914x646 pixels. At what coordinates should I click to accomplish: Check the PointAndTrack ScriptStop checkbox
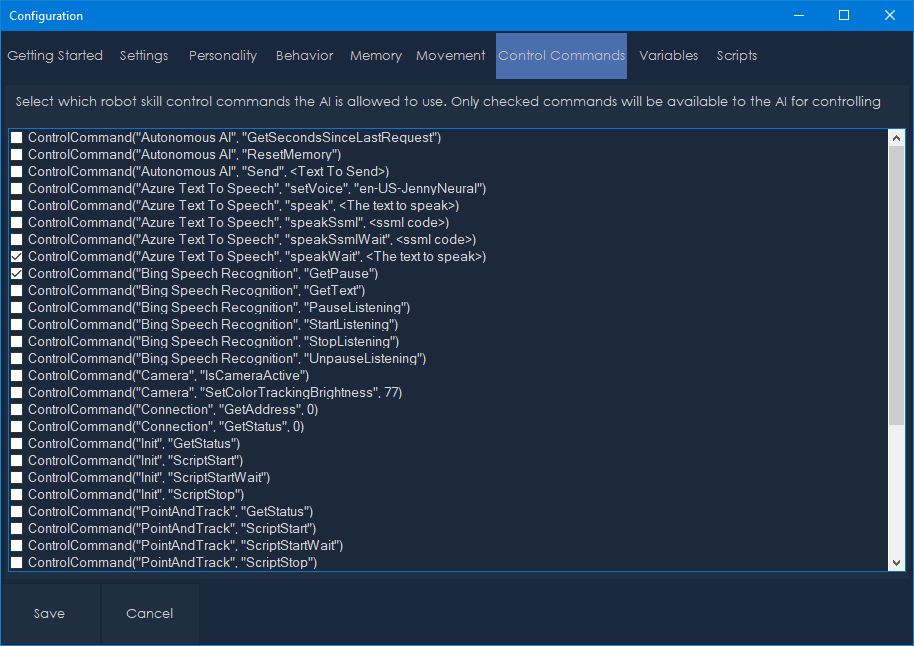click(16, 563)
